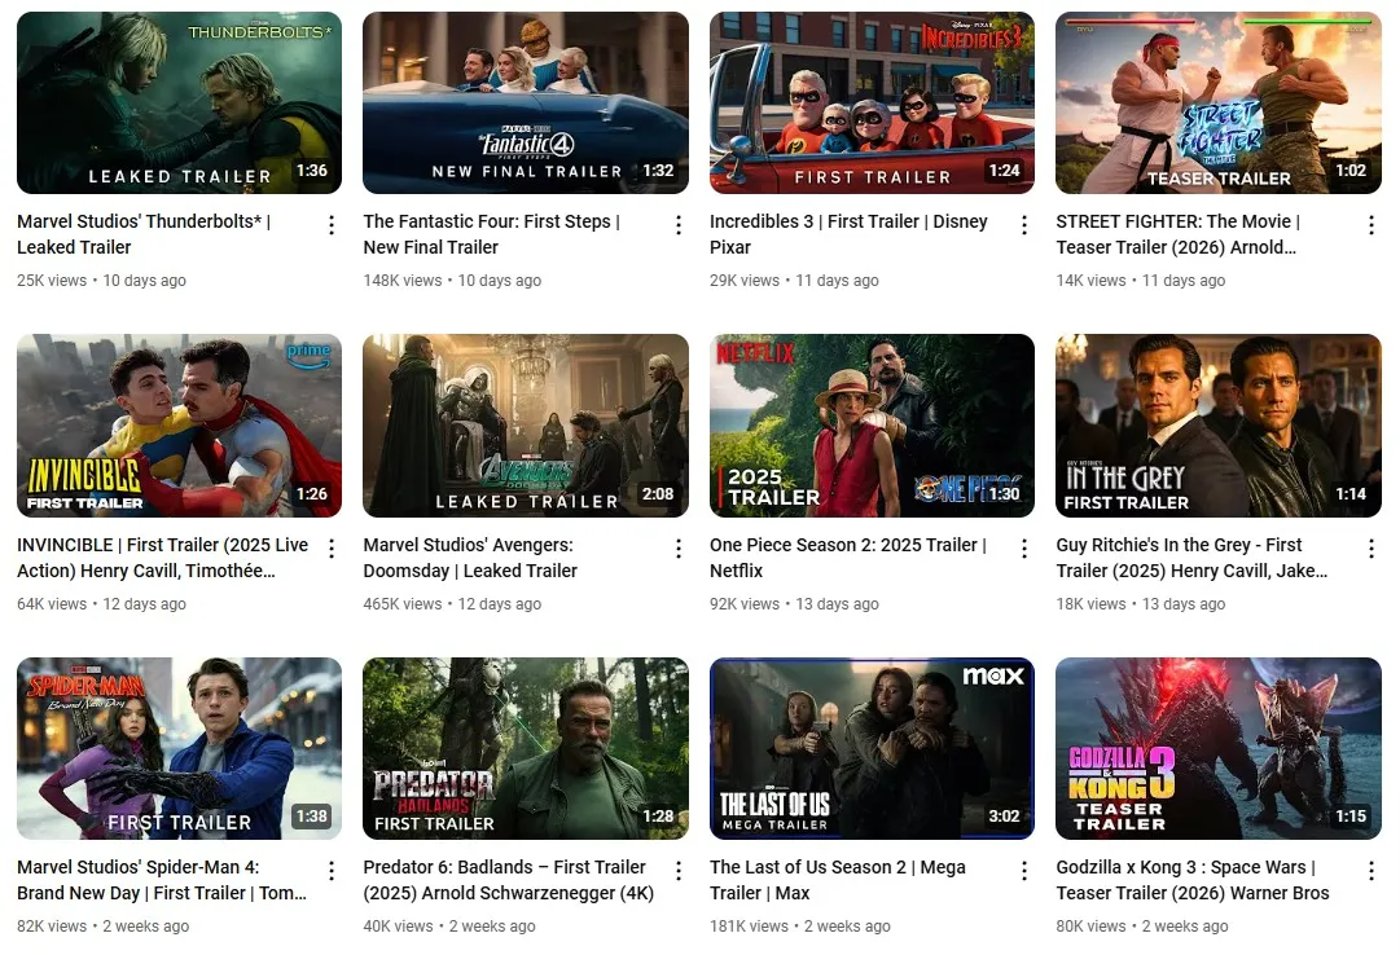Open the three-dot menu on Predator Badlands trailer
Screen dimensions: 1400x955
(x=678, y=871)
